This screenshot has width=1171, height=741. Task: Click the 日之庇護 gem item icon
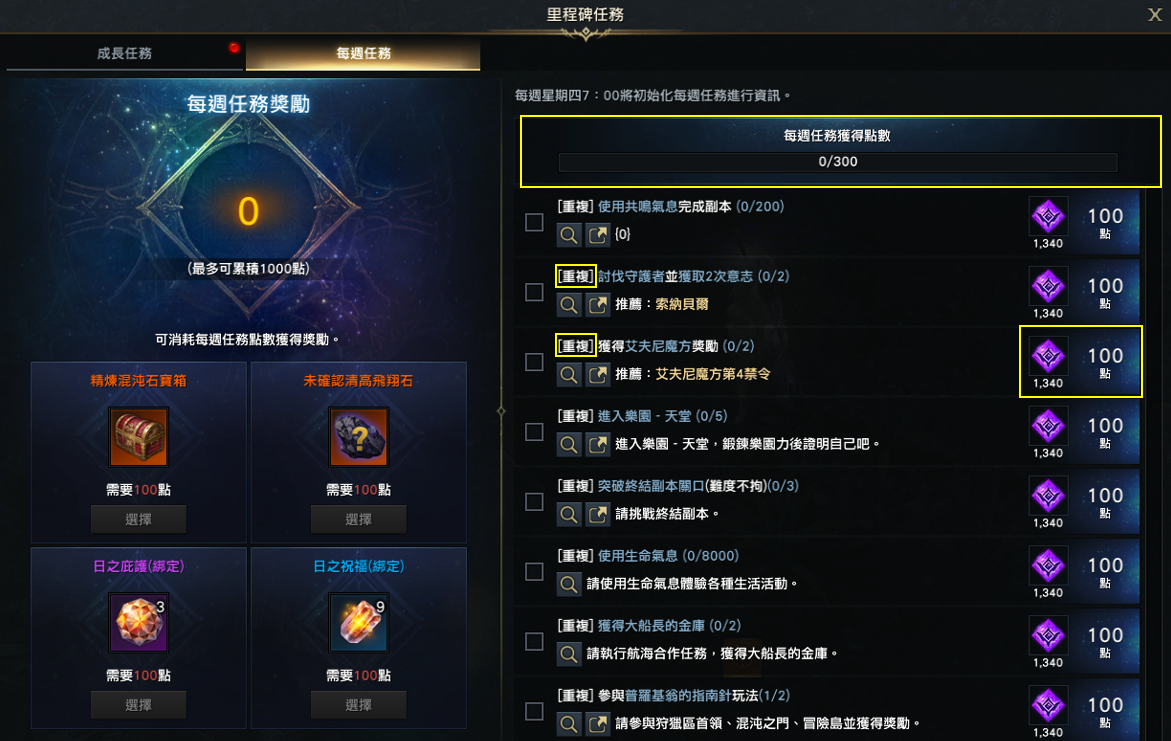[138, 622]
